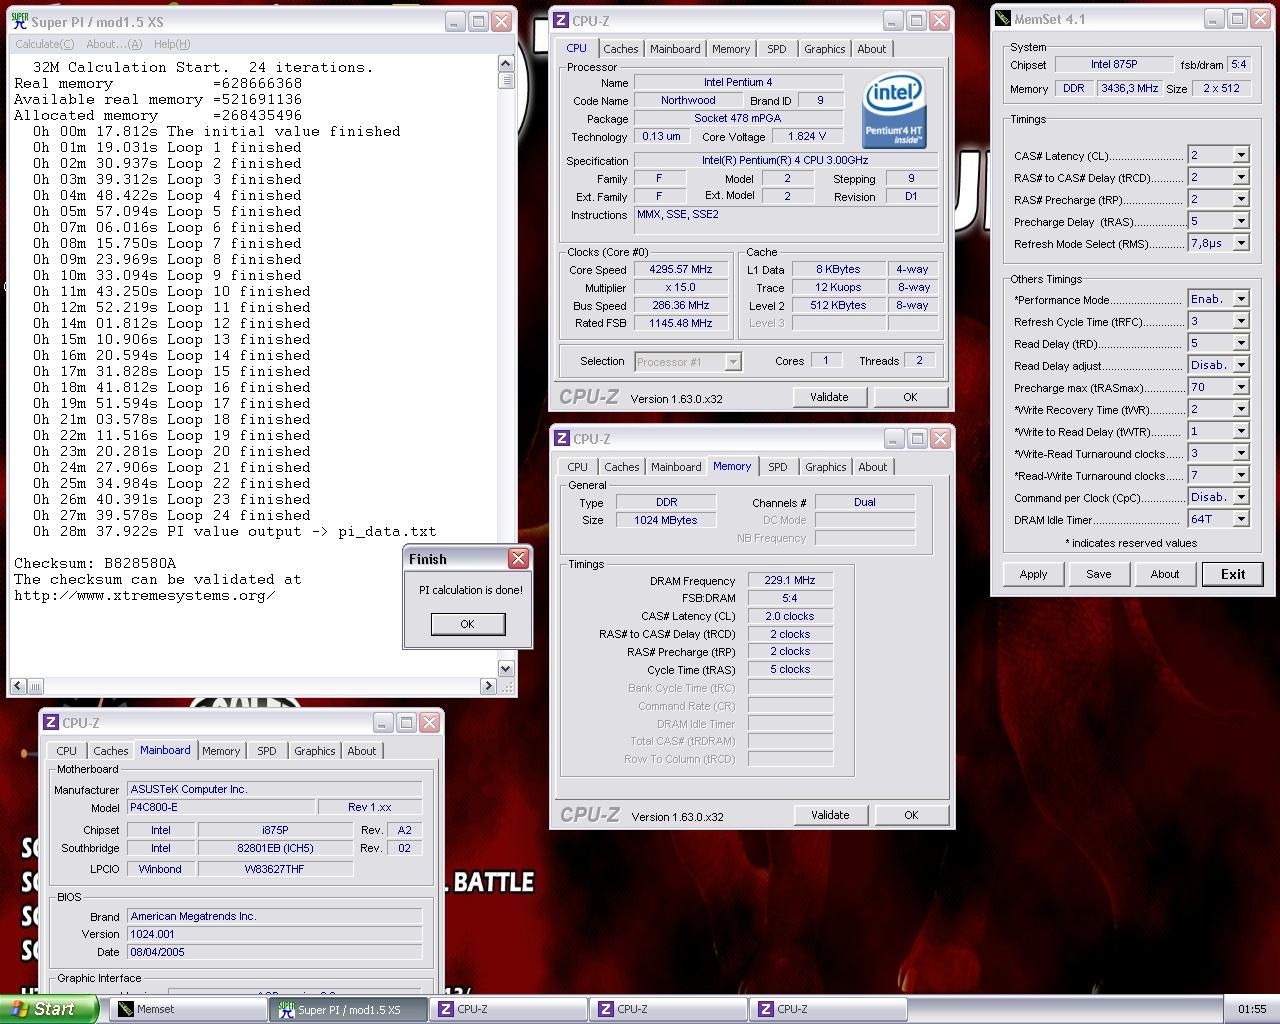Switch to Caches tab in CPU-Z CPU window

click(620, 49)
